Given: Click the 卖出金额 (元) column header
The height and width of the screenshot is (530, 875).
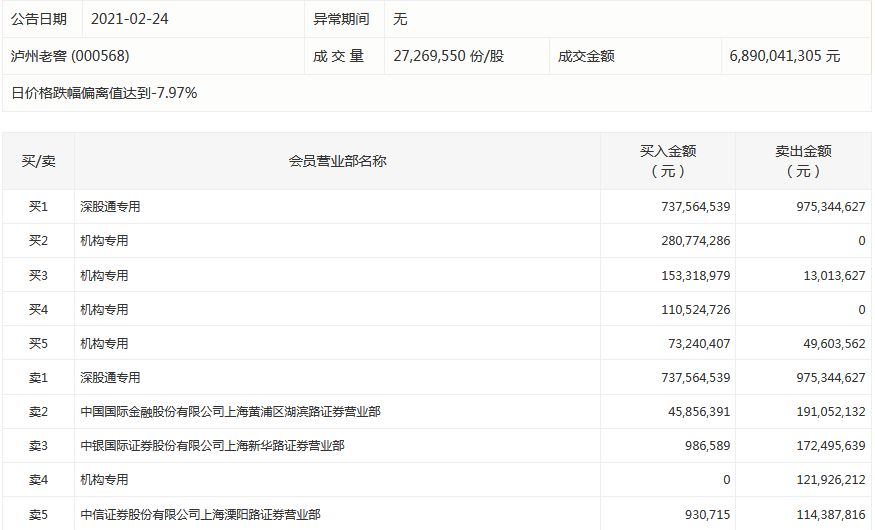Looking at the screenshot, I should 803,161.
